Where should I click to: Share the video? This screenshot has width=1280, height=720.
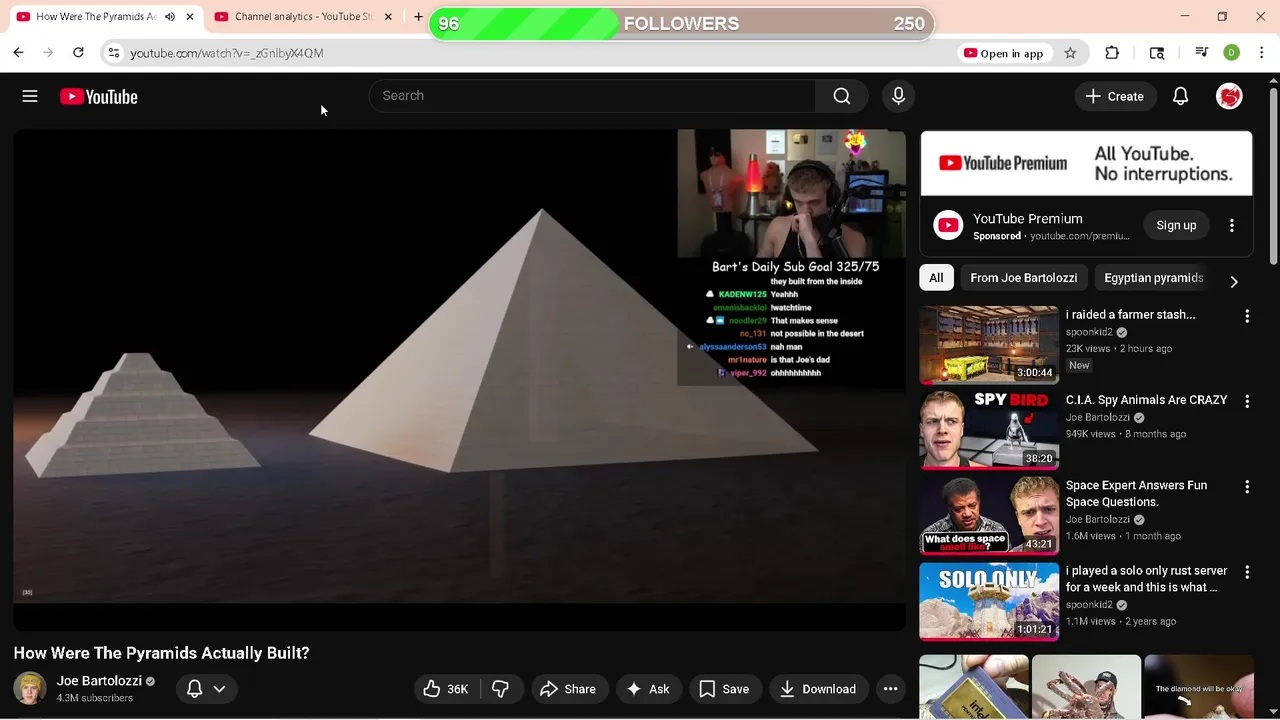[568, 689]
